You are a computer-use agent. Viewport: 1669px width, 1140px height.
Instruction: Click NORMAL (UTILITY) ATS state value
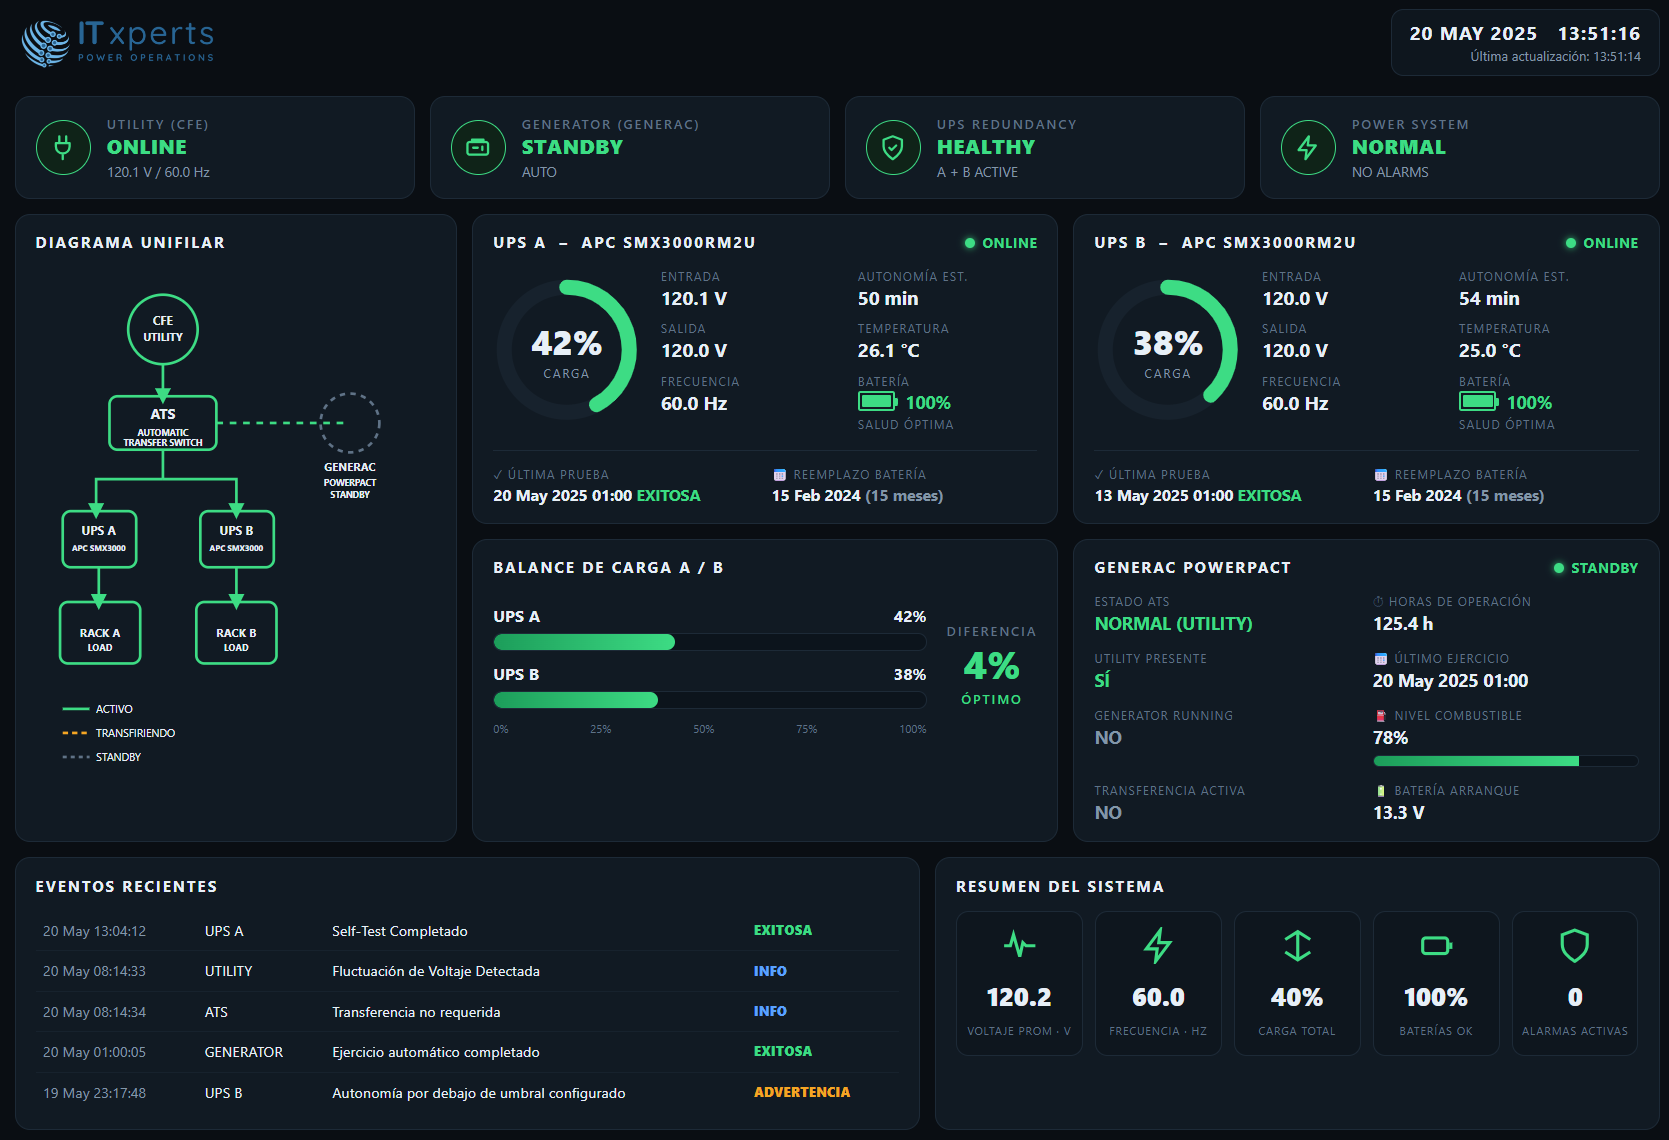(x=1173, y=623)
